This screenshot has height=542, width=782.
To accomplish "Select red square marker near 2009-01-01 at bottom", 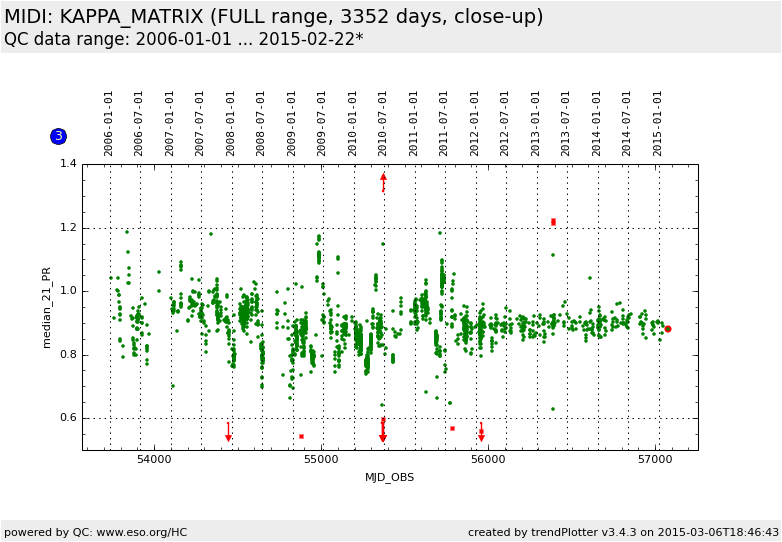I will [x=301, y=436].
